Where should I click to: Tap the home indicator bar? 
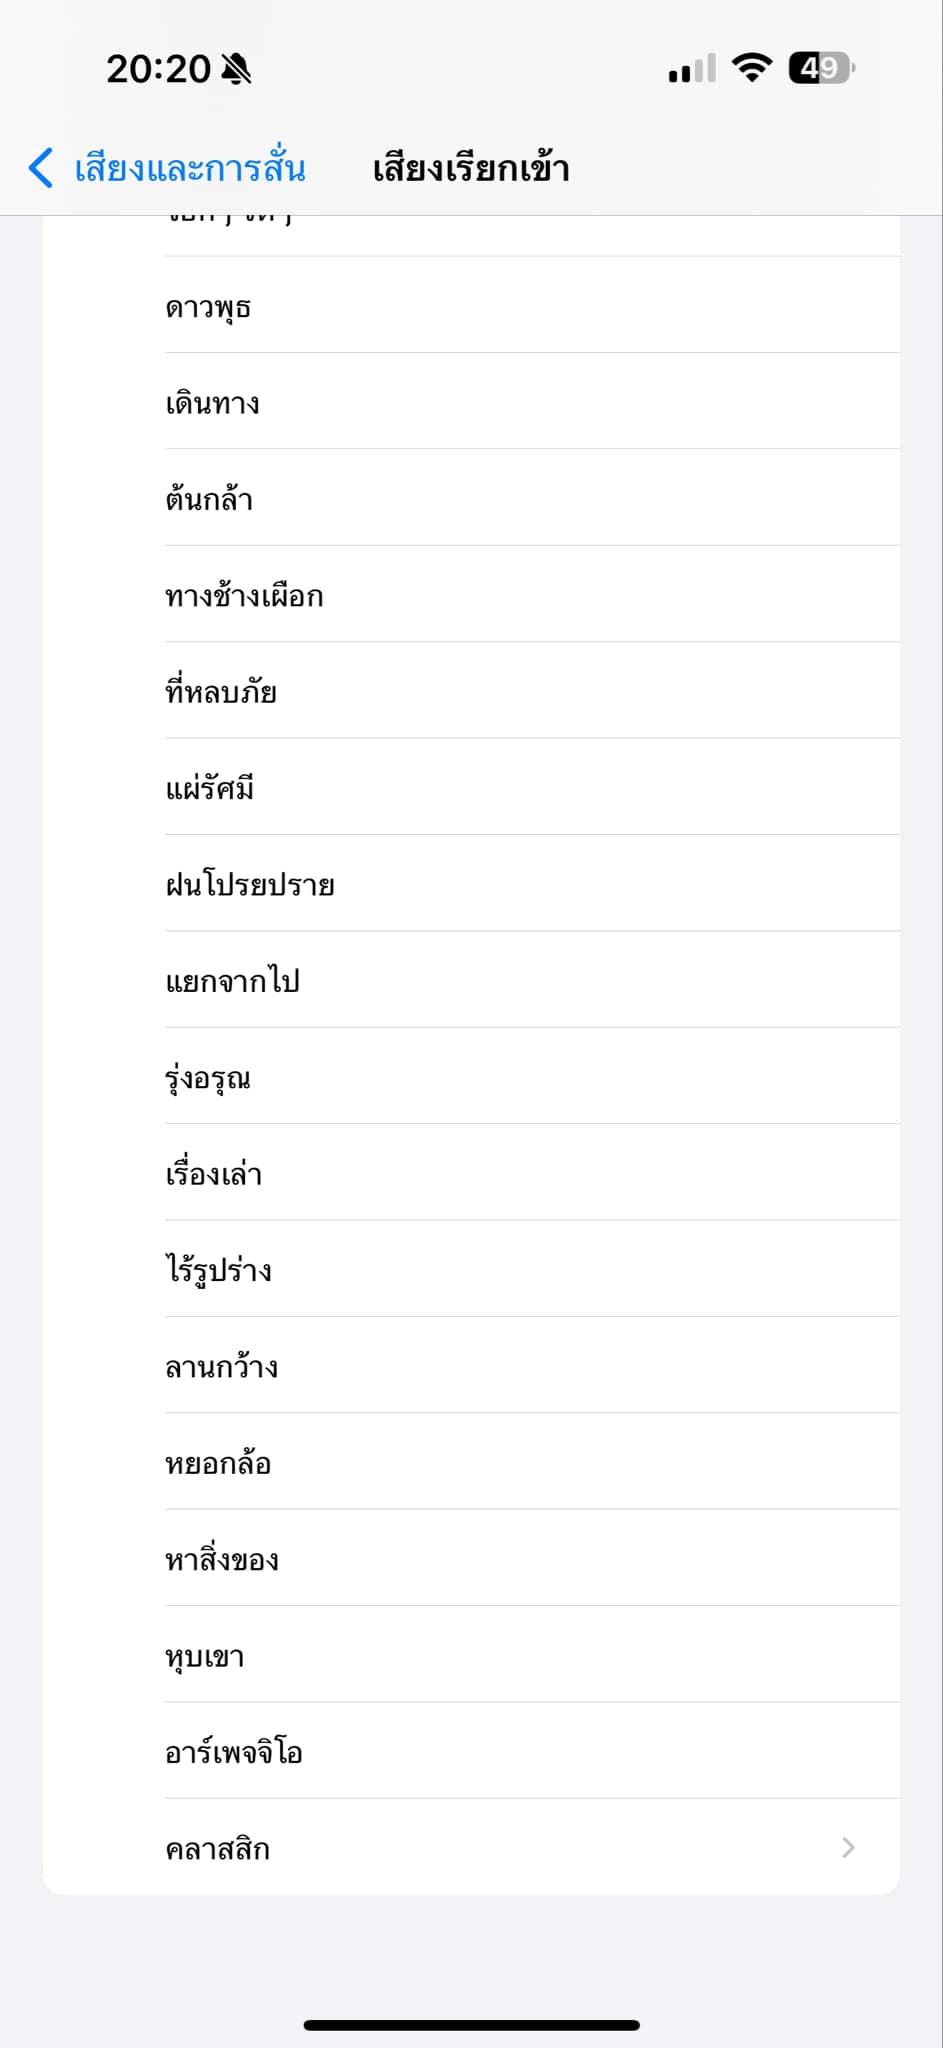[x=471, y=2025]
